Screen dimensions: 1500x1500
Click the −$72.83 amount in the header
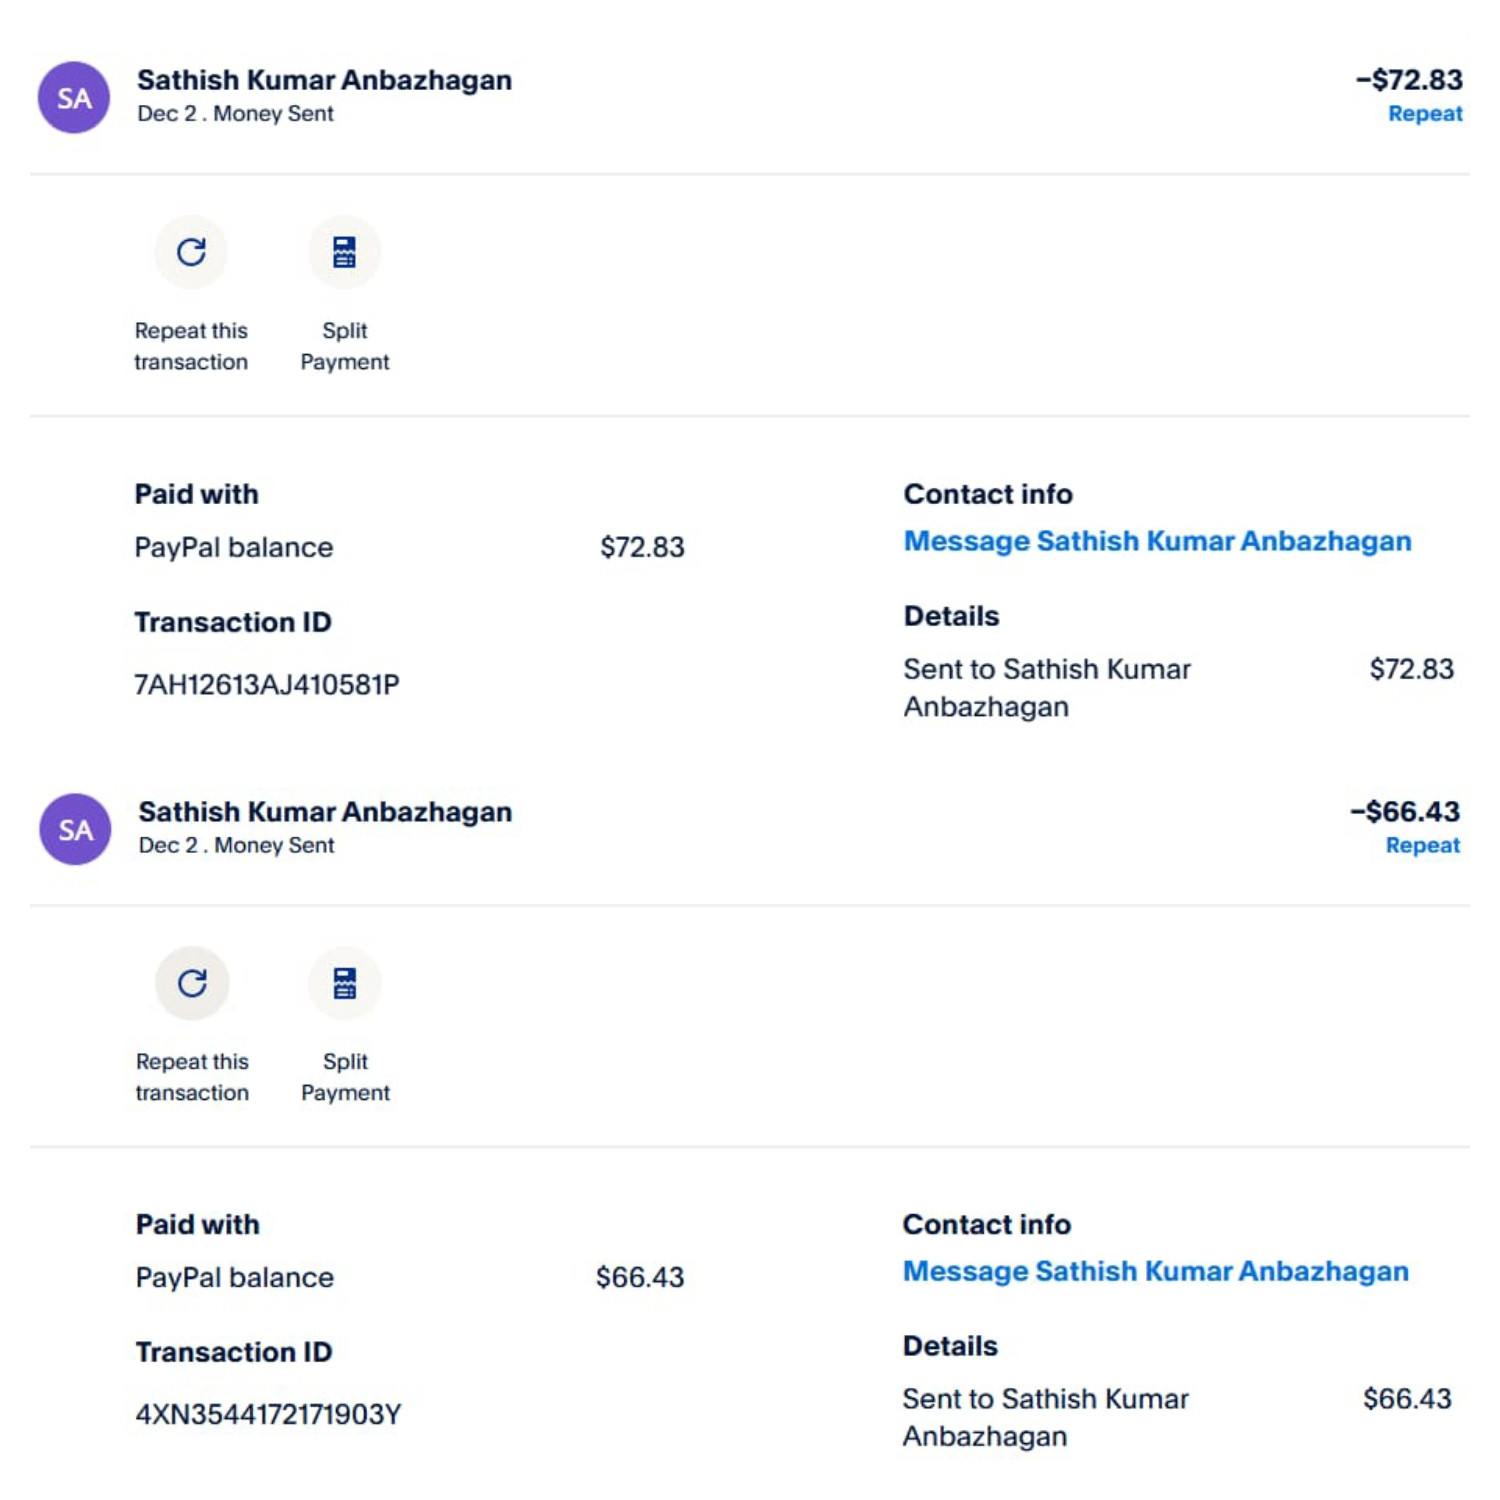[x=1409, y=80]
